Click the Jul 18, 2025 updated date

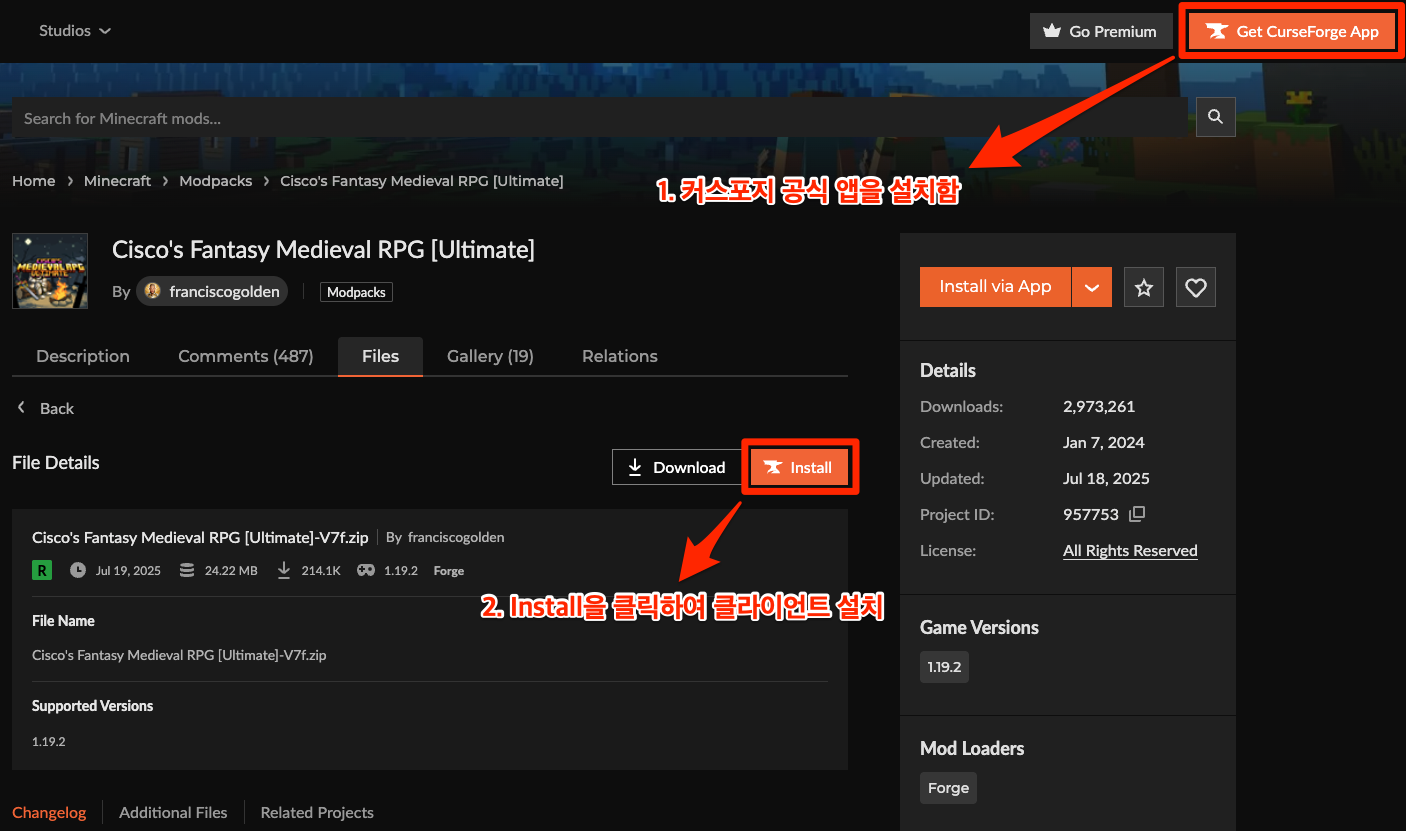coord(1106,478)
